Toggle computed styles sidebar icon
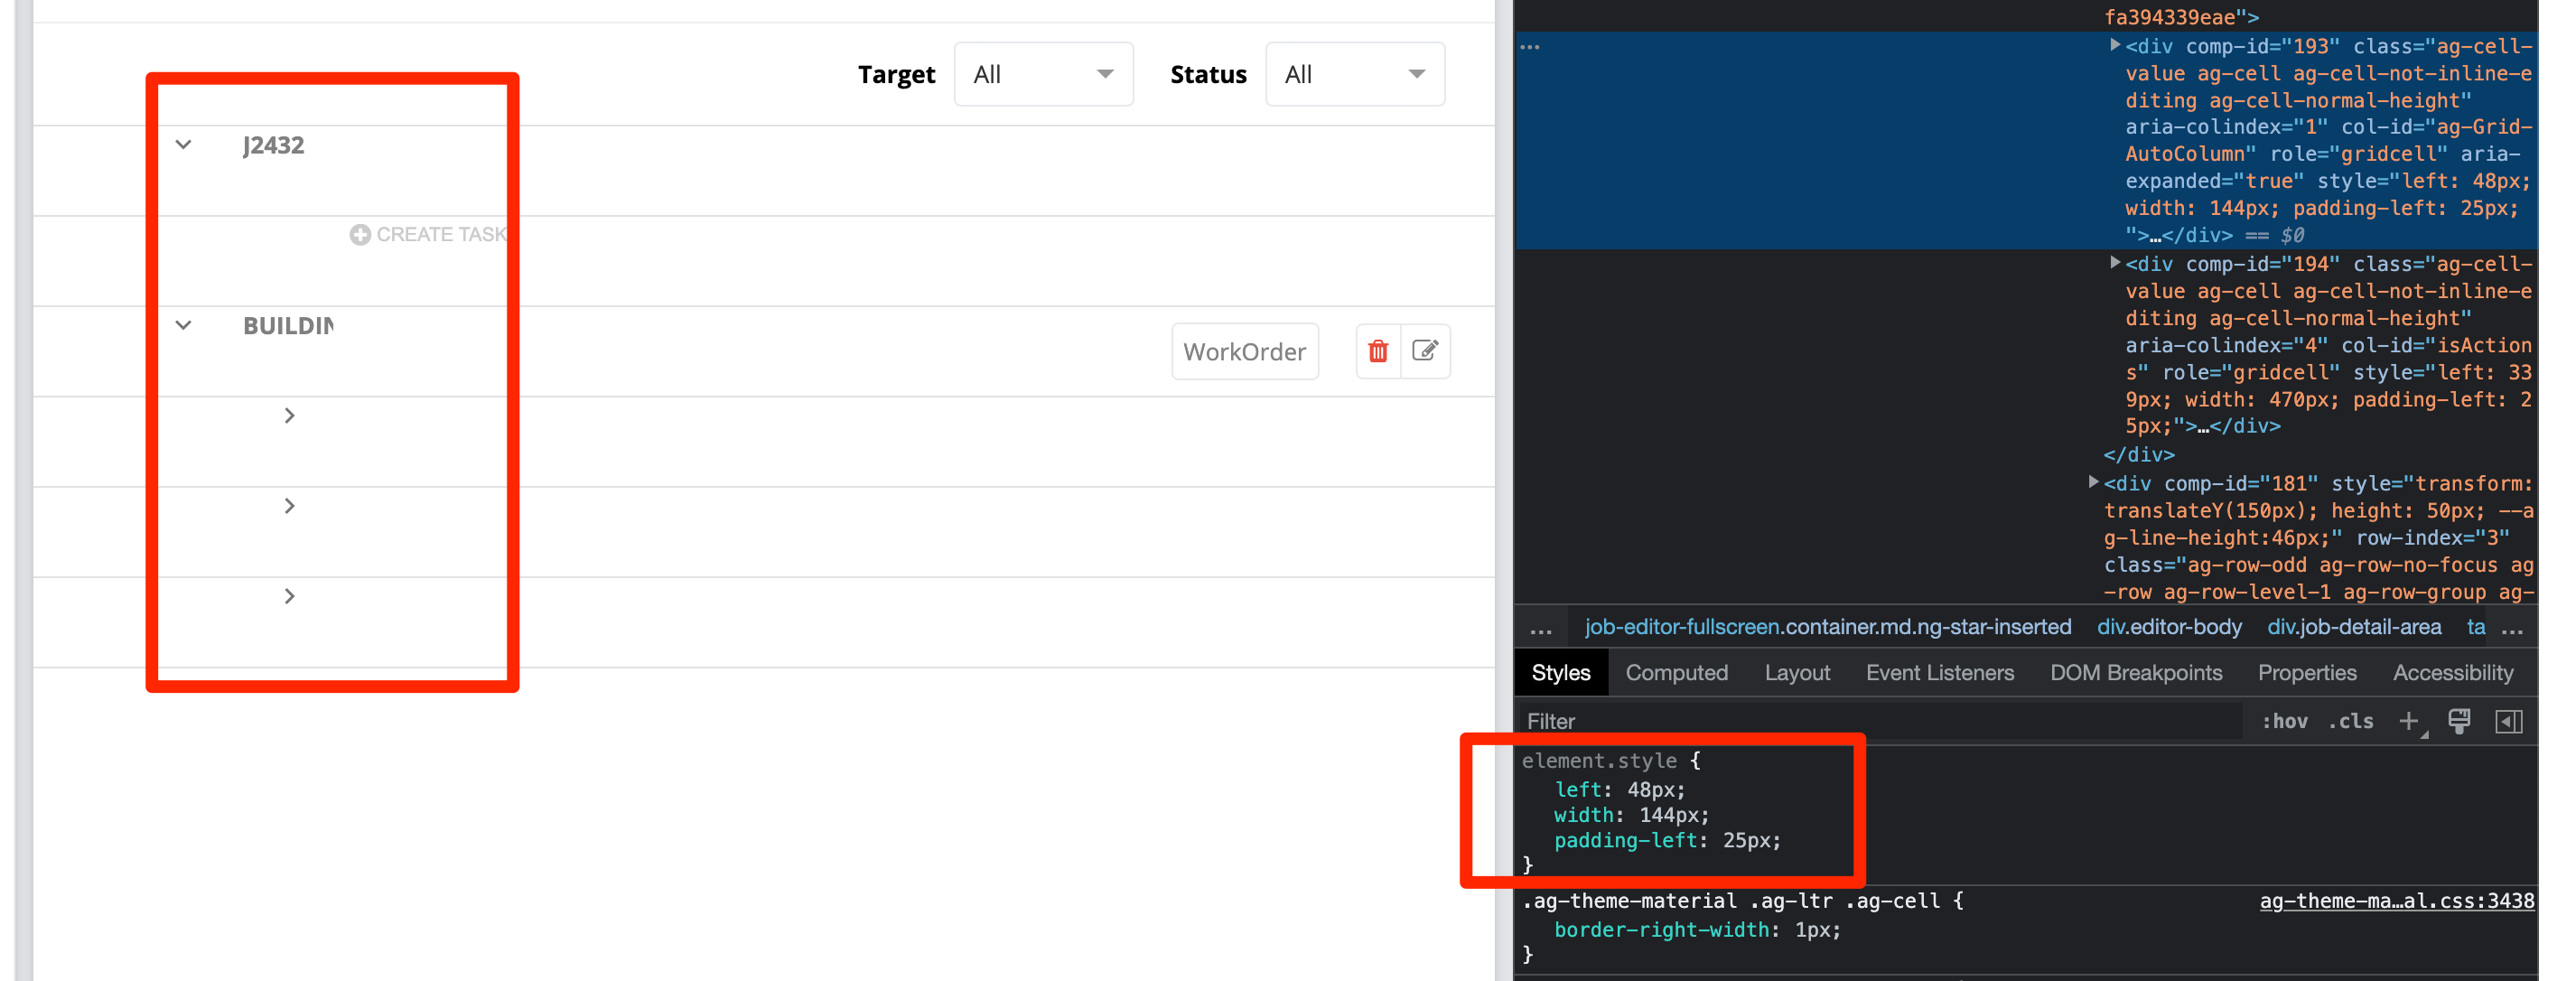This screenshot has width=2576, height=981. [2508, 721]
